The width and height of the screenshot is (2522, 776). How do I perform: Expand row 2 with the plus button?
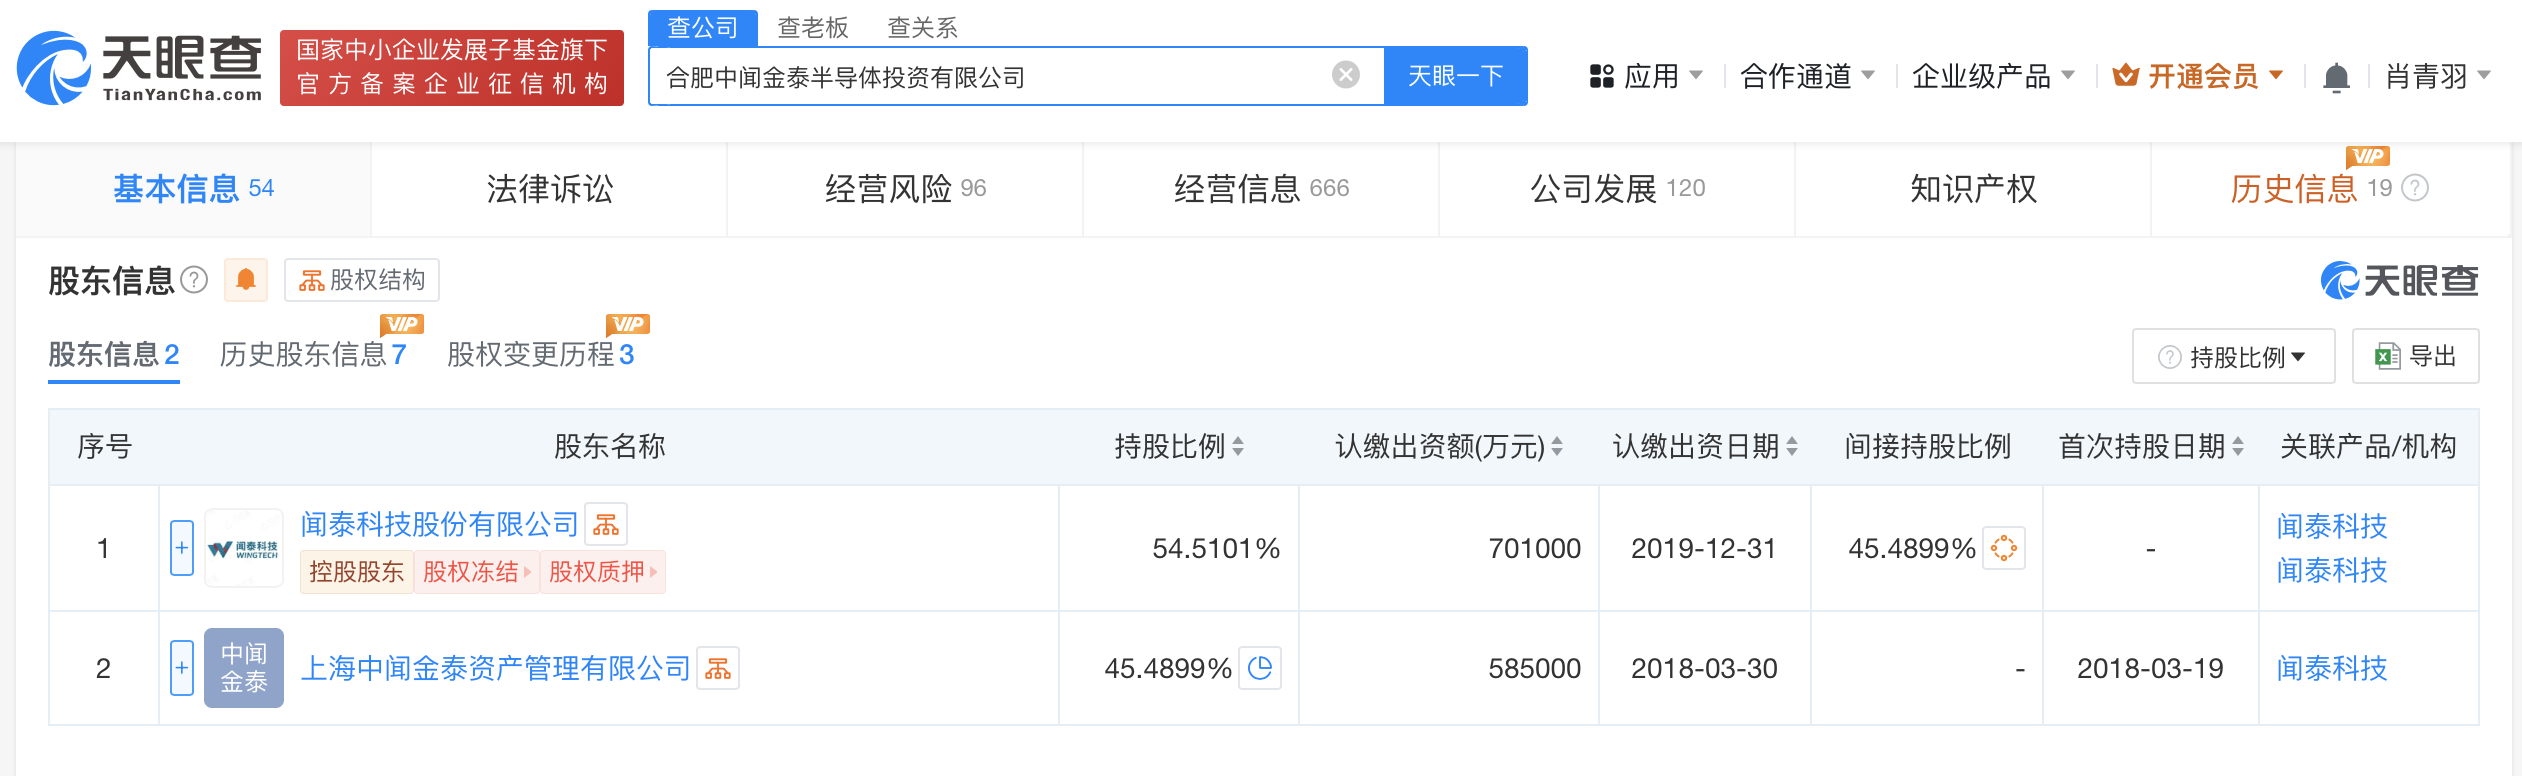coord(182,668)
